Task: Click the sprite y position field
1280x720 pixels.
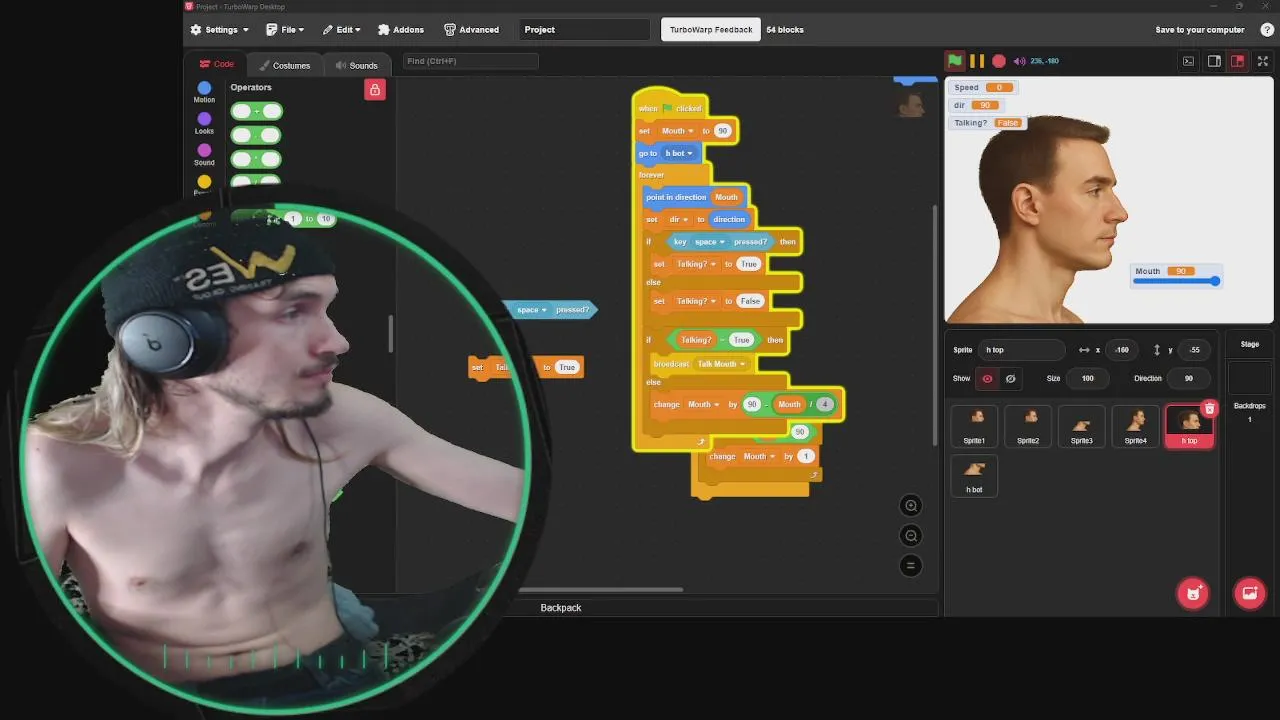Action: coord(1195,350)
